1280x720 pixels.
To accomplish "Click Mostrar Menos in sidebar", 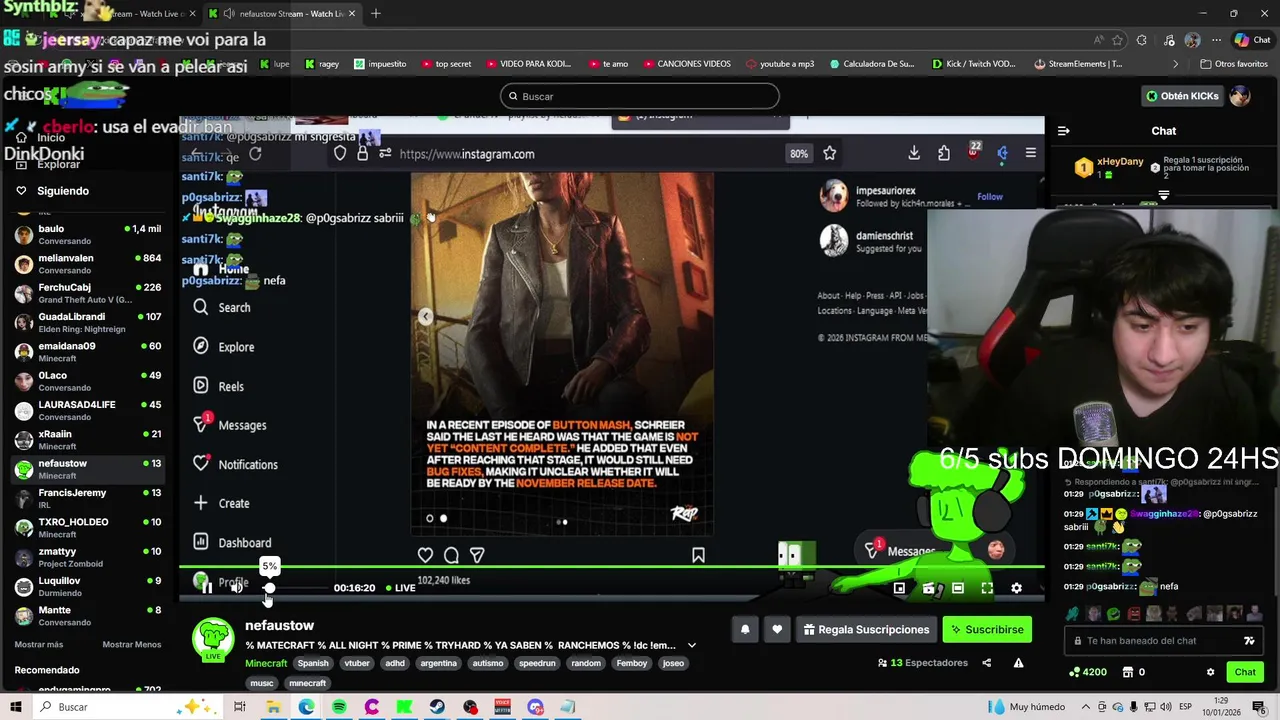I will tap(132, 645).
